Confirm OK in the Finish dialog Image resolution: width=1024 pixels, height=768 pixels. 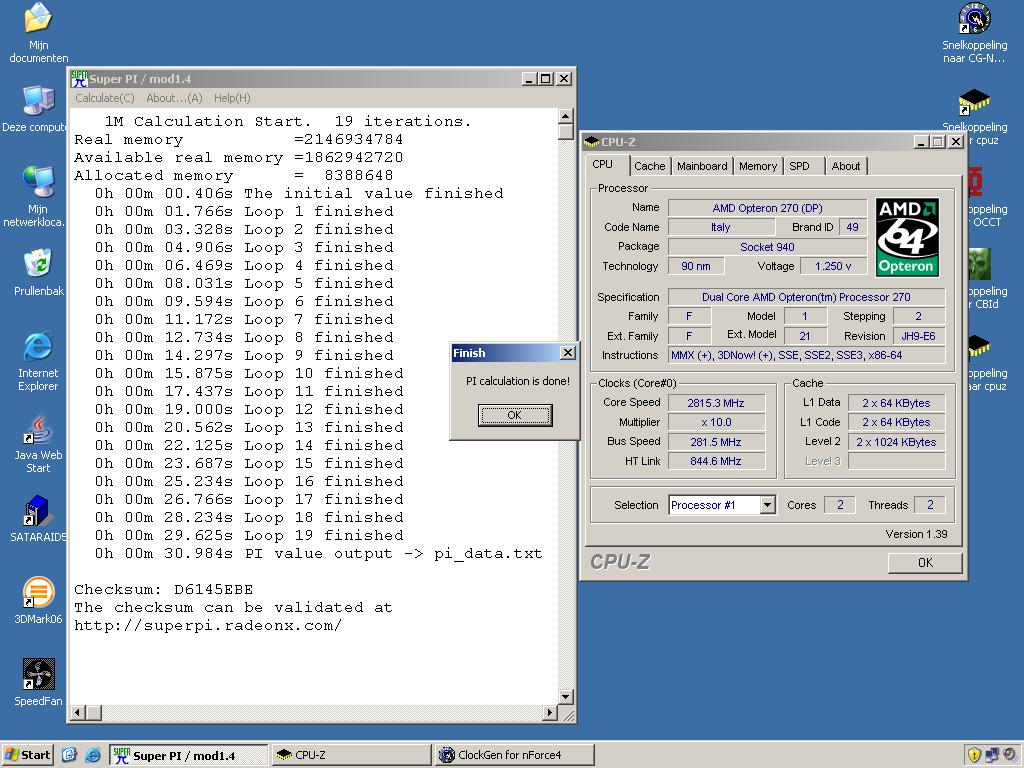[515, 415]
